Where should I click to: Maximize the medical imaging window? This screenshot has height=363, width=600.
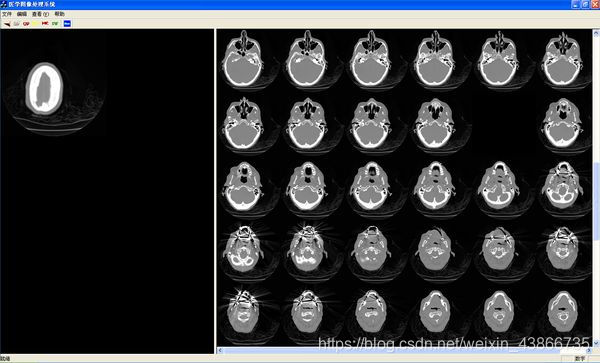(585, 5)
